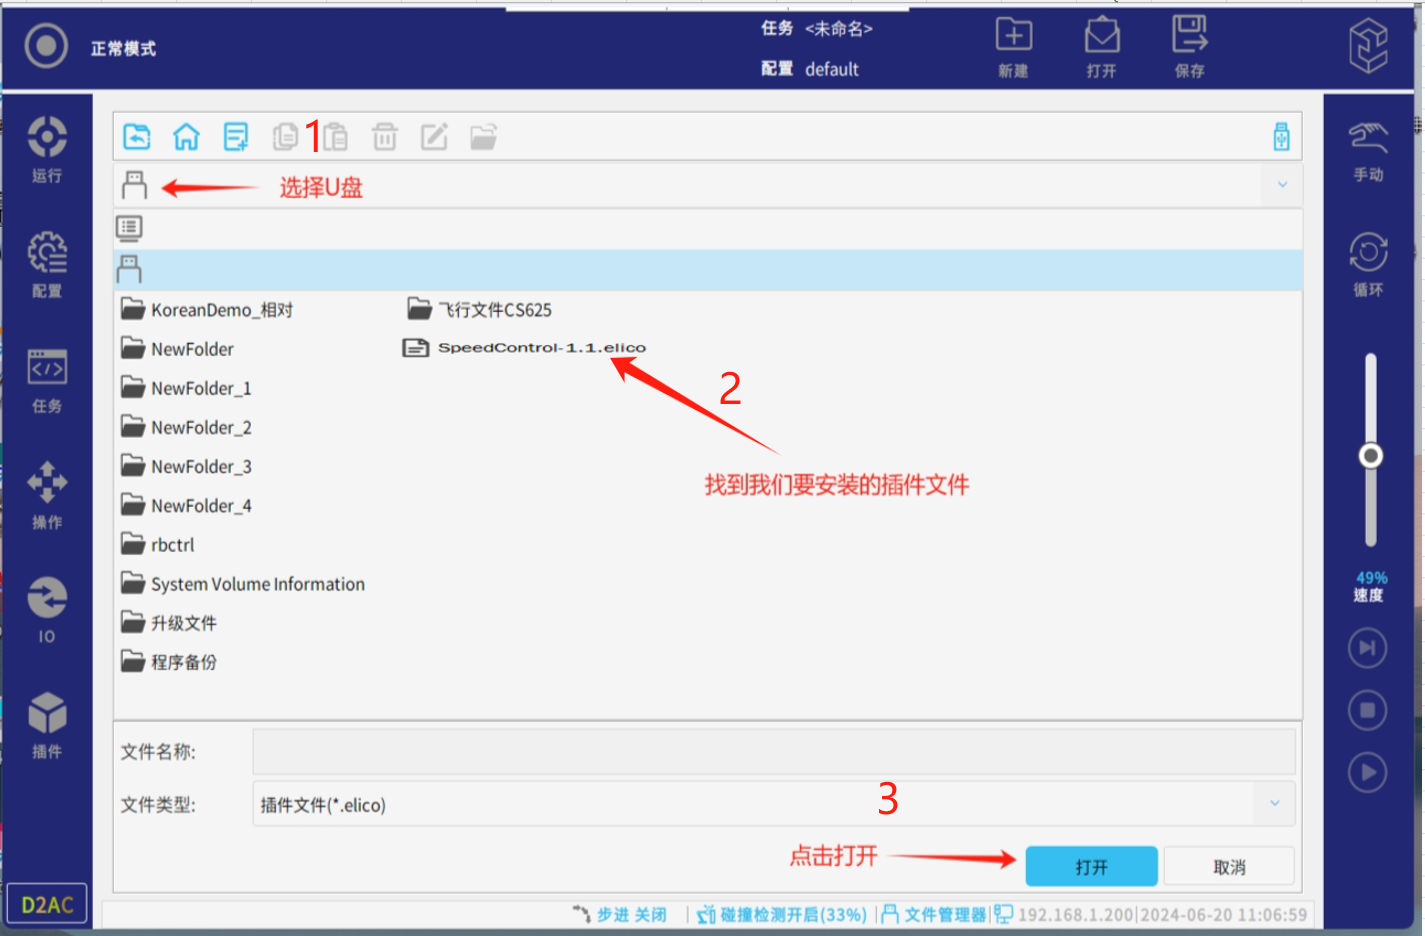The image size is (1425, 936).
Task: Toggle the 循环 loop mode
Action: click(1368, 264)
